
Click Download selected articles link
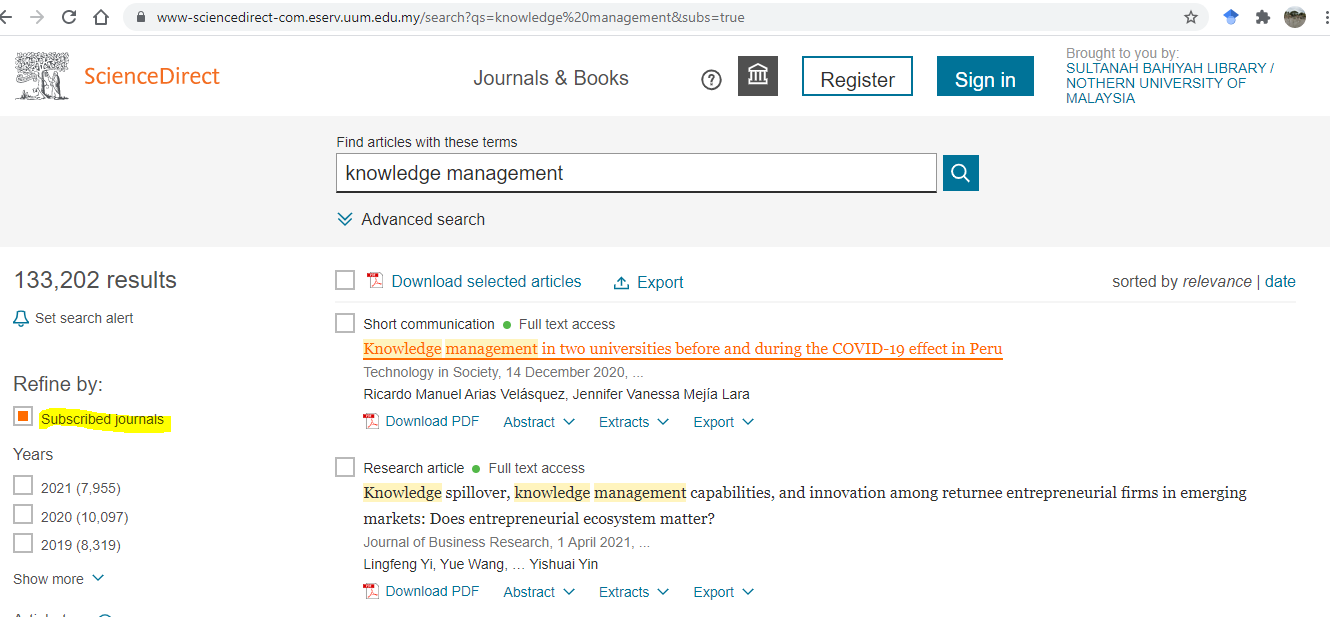pyautogui.click(x=486, y=282)
